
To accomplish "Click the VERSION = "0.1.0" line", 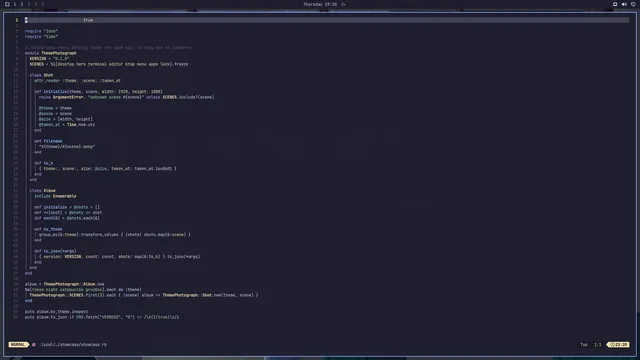I will [49, 58].
